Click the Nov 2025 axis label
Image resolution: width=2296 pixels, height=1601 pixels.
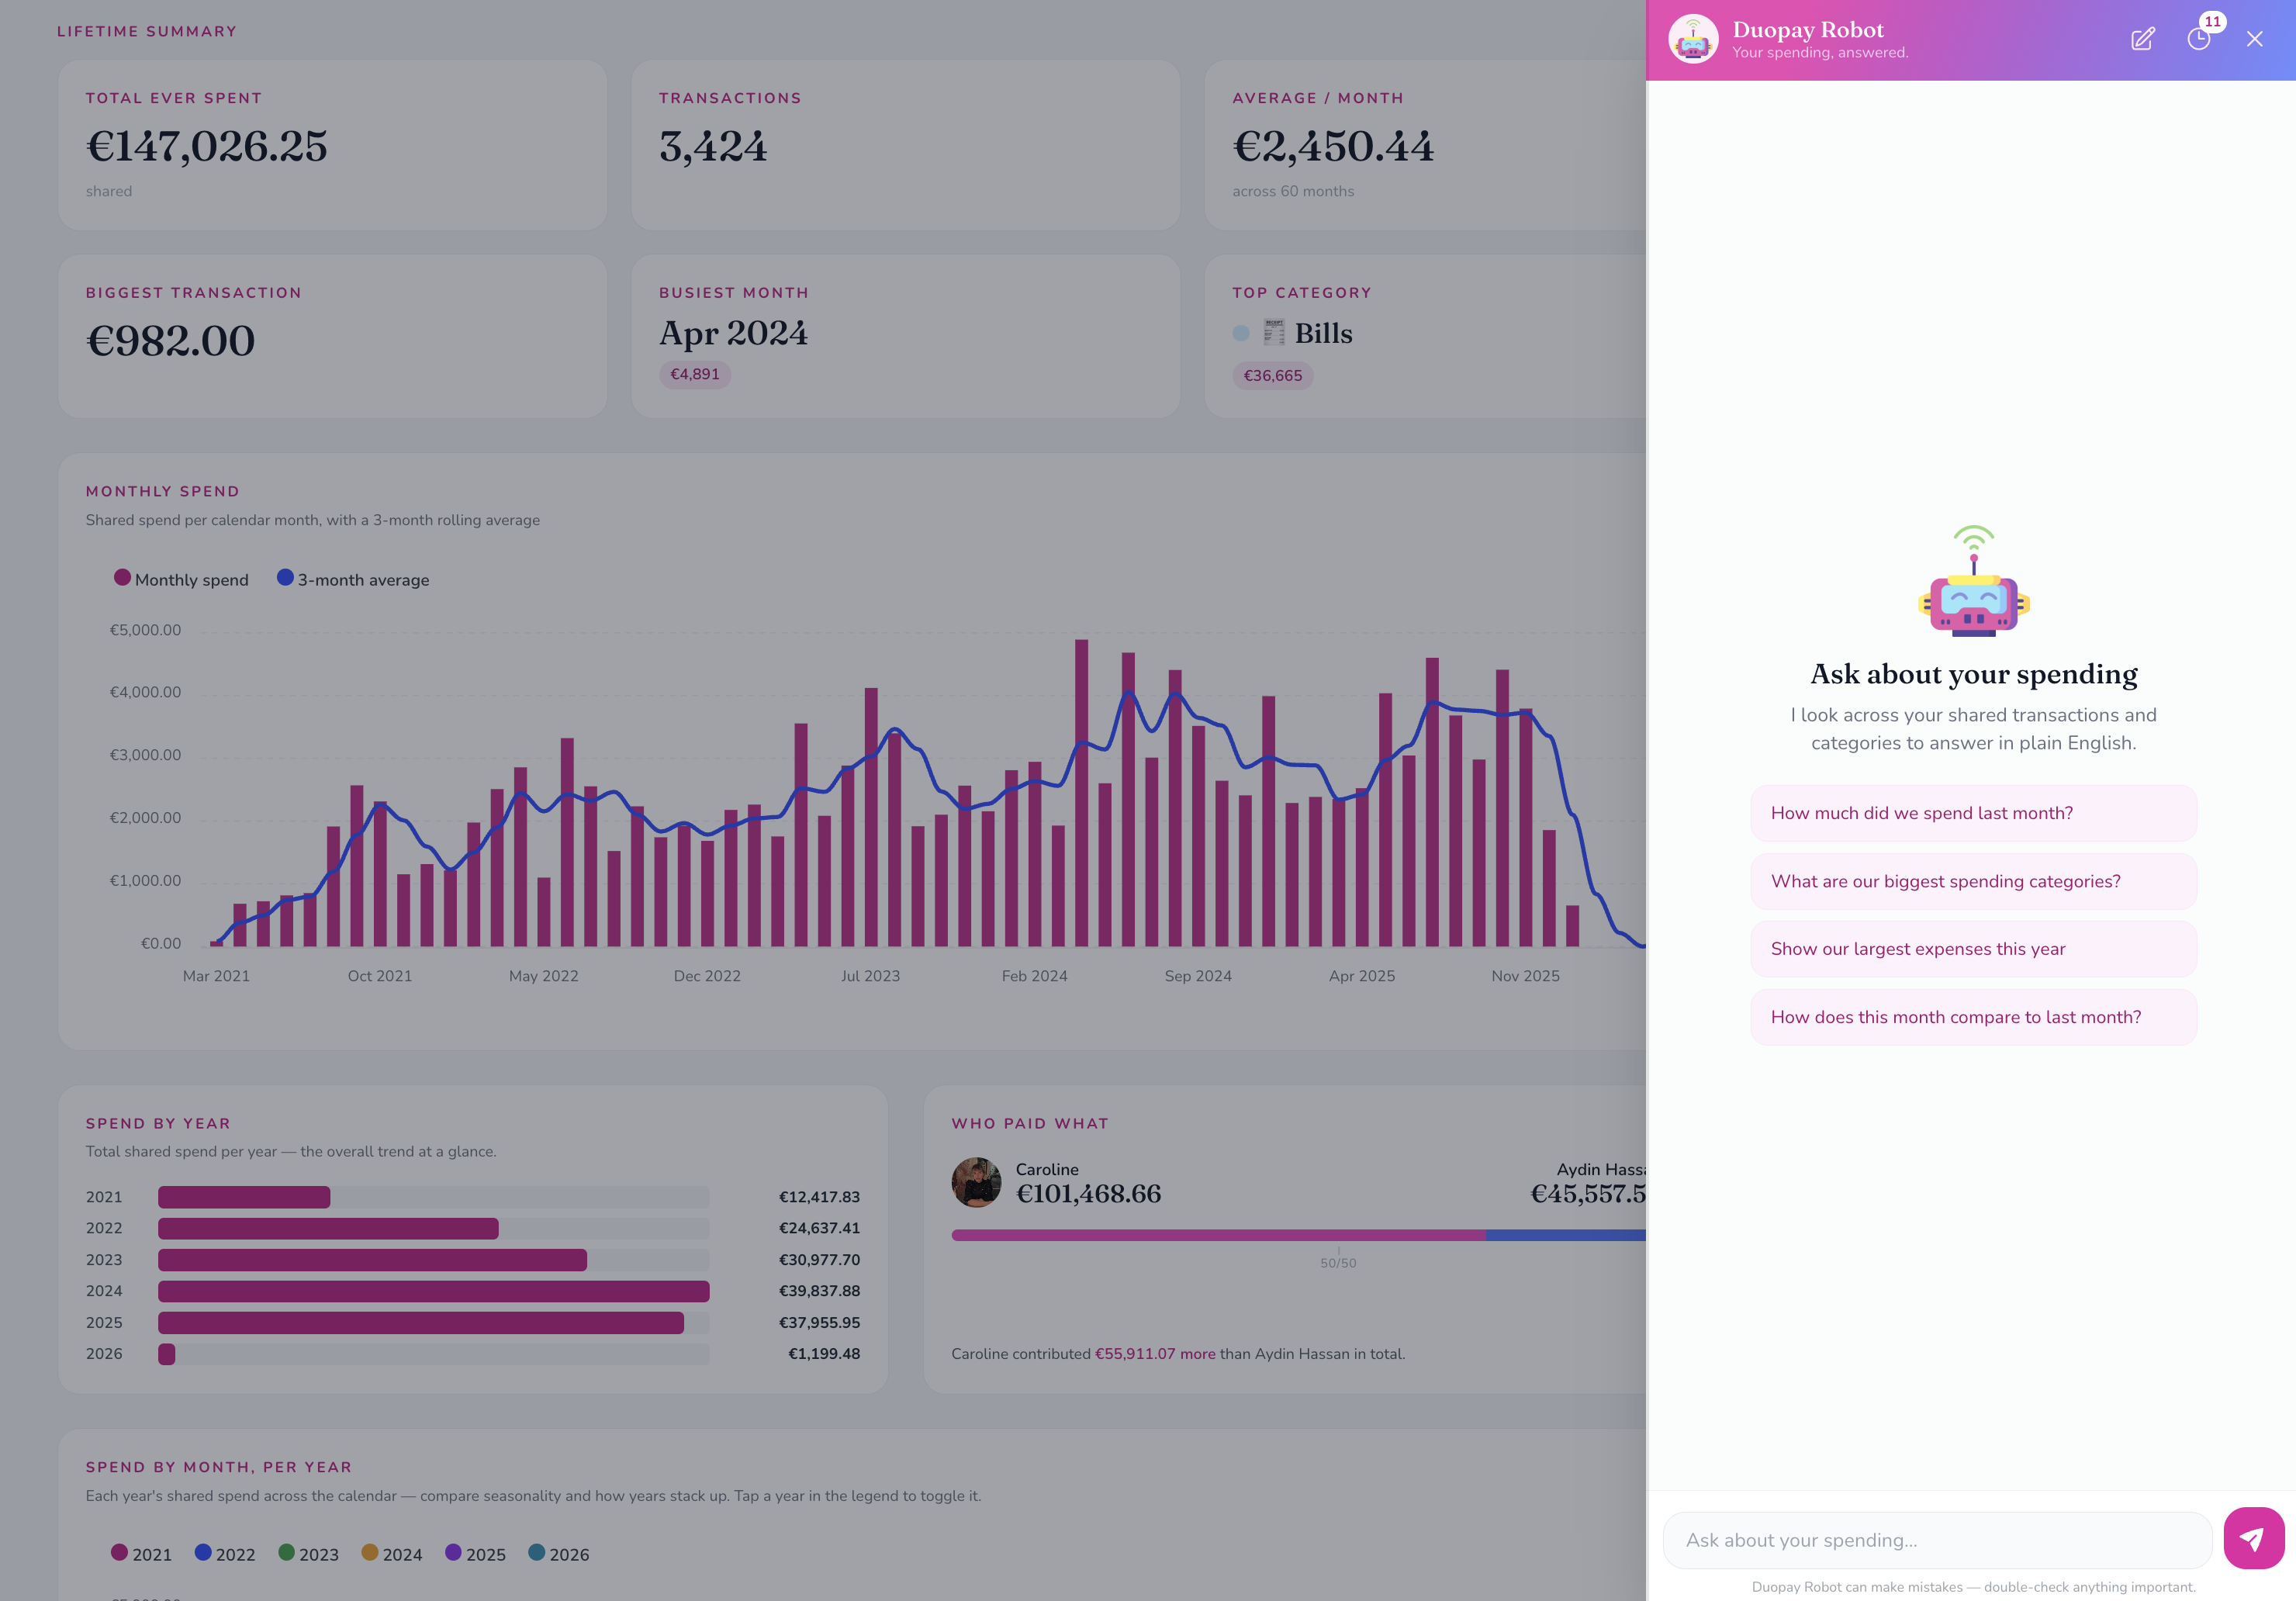tap(1525, 976)
